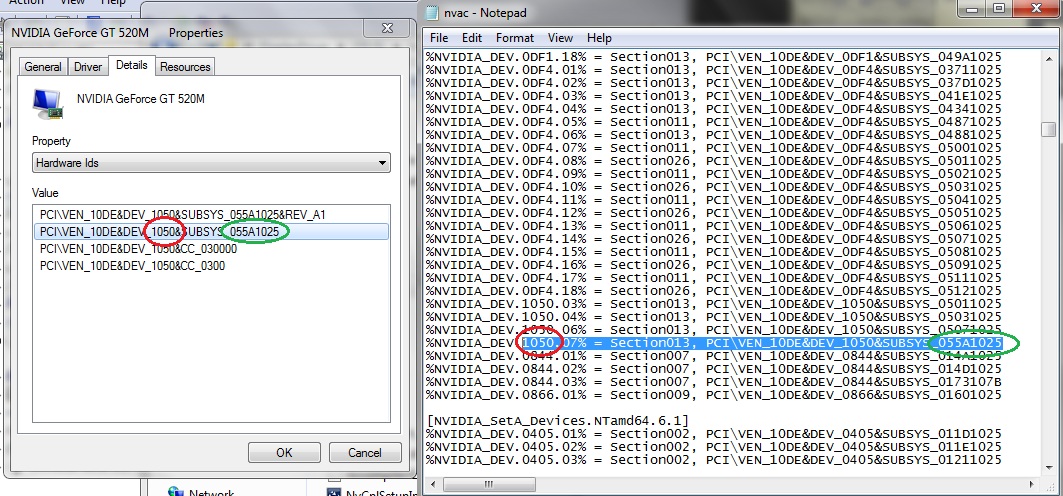The width and height of the screenshot is (1063, 496).
Task: Click the %NVIDIA_DEV.0DF4.12% line
Action: point(715,213)
